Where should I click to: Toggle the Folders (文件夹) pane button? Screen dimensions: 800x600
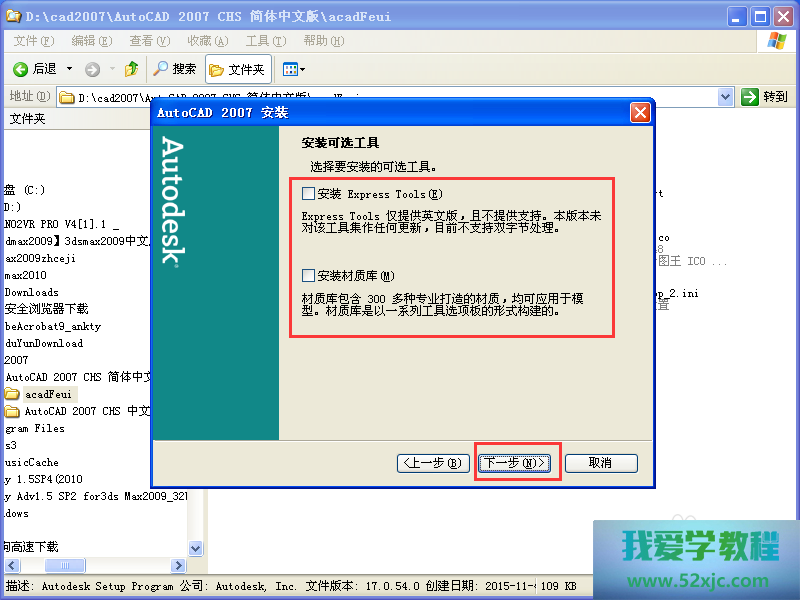click(x=238, y=69)
